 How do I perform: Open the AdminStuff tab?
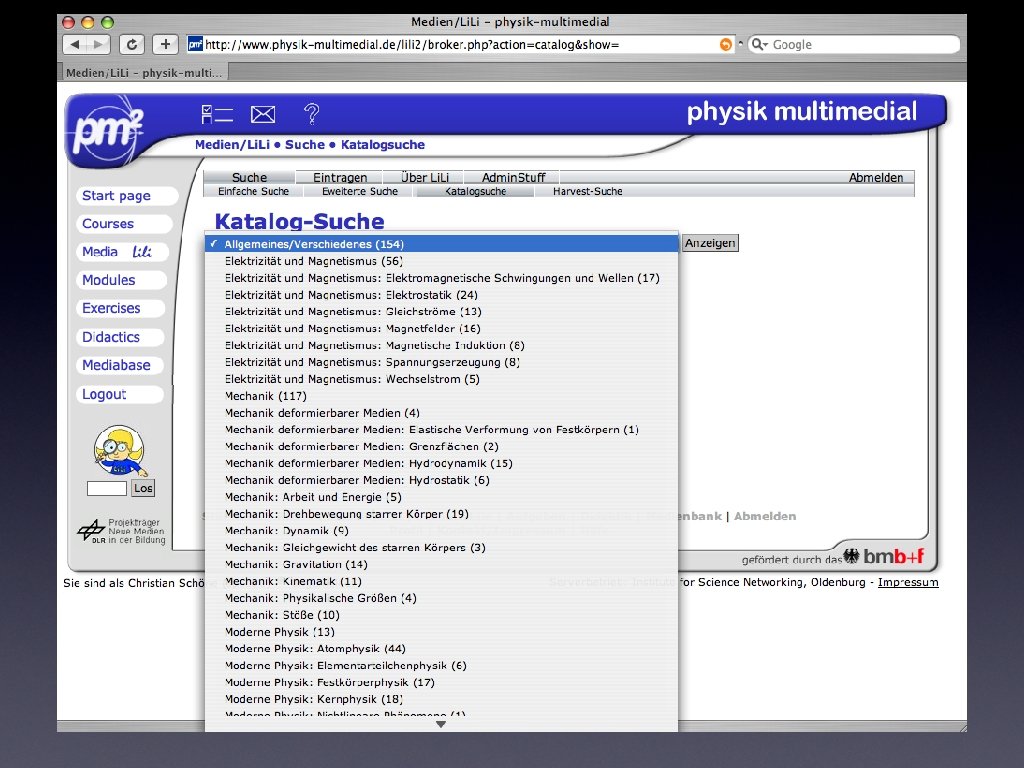[x=513, y=177]
